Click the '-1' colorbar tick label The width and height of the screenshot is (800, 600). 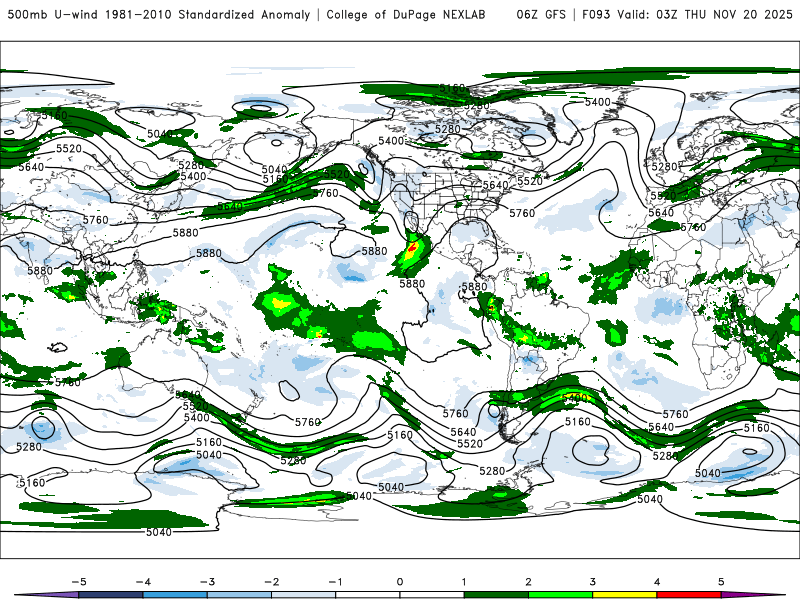tap(335, 582)
